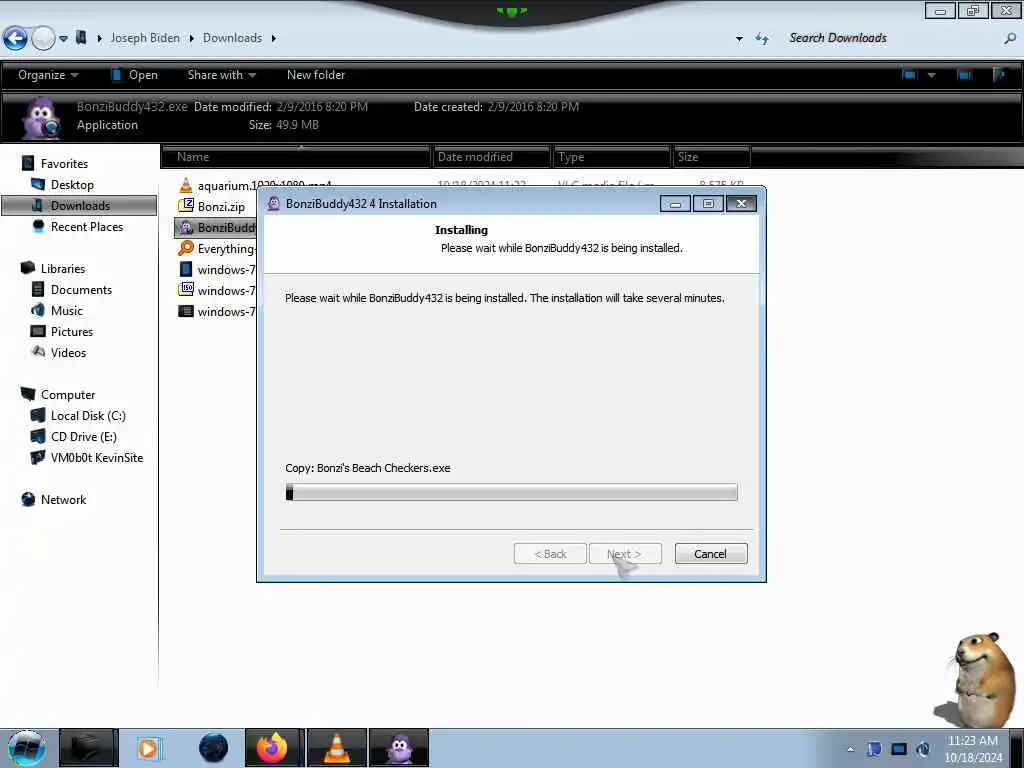Open the Windows Start menu orb
Image resolution: width=1024 pixels, height=768 pixels.
[26, 748]
